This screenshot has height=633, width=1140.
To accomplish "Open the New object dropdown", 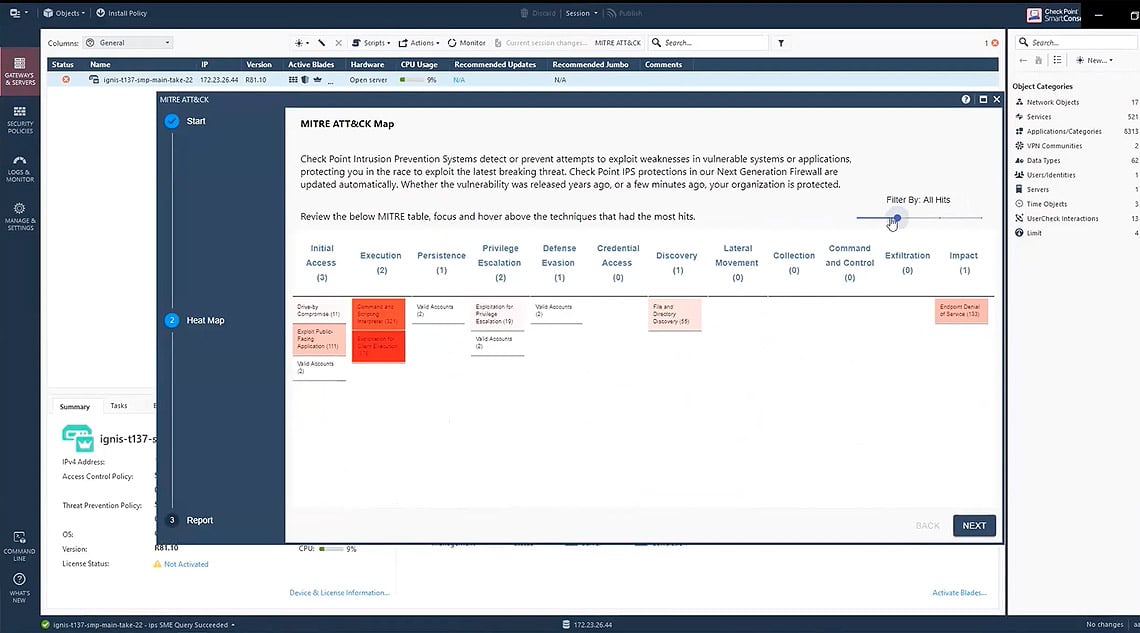I will [x=1094, y=60].
